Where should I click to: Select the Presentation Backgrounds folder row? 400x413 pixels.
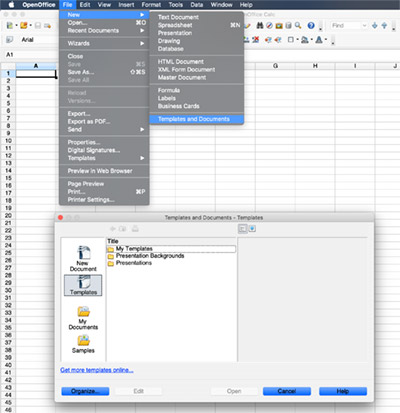(171, 256)
